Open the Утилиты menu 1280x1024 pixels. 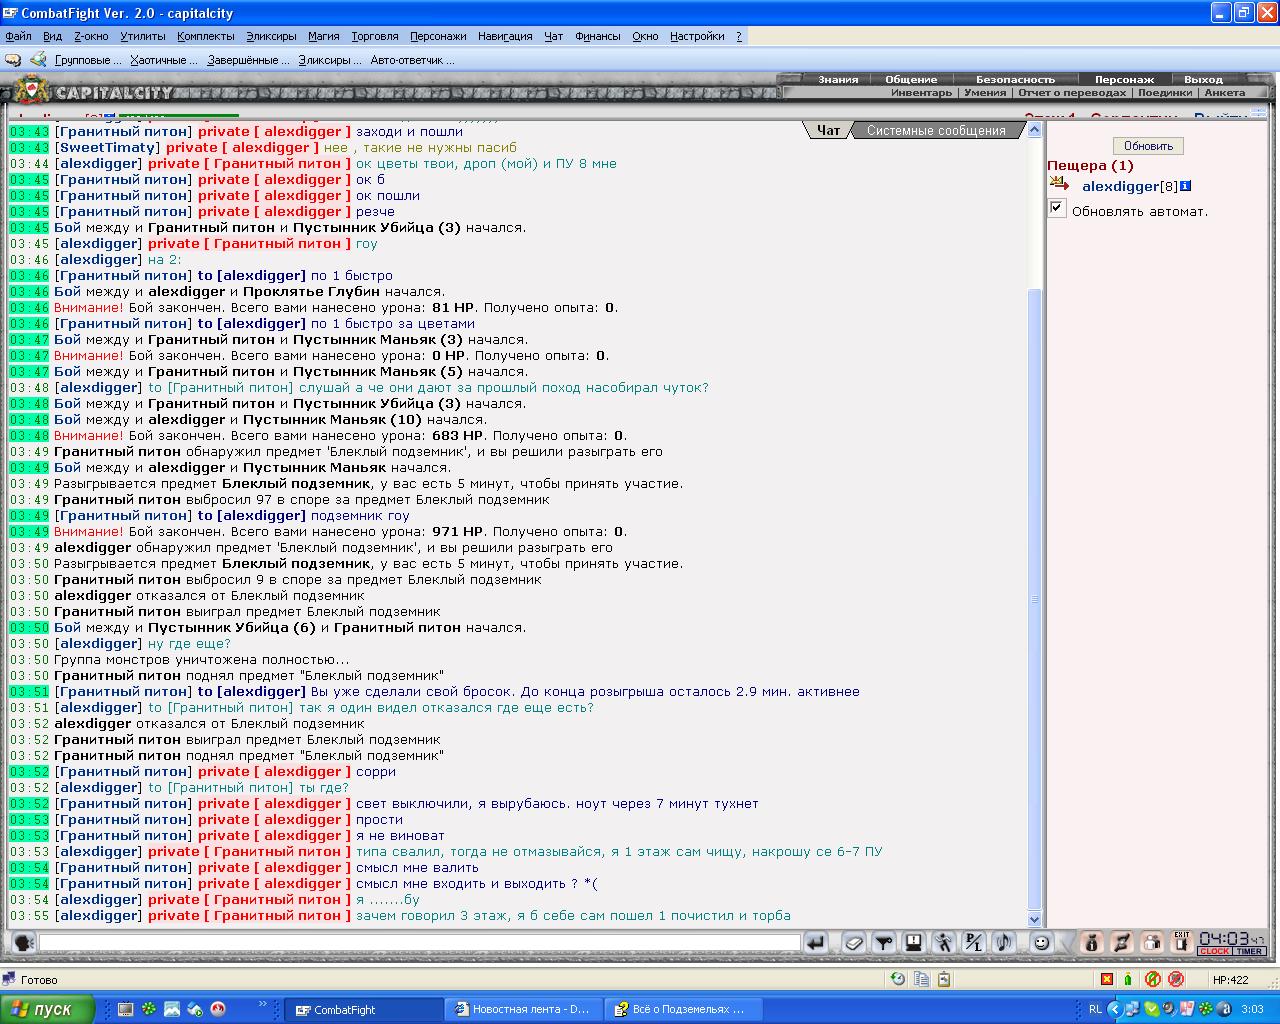[x=143, y=36]
